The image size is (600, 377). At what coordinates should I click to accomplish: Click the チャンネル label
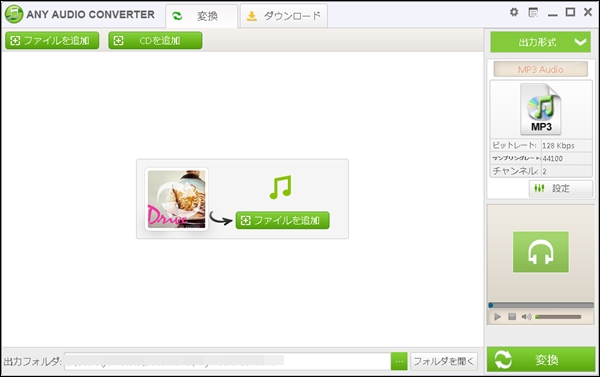[x=515, y=171]
